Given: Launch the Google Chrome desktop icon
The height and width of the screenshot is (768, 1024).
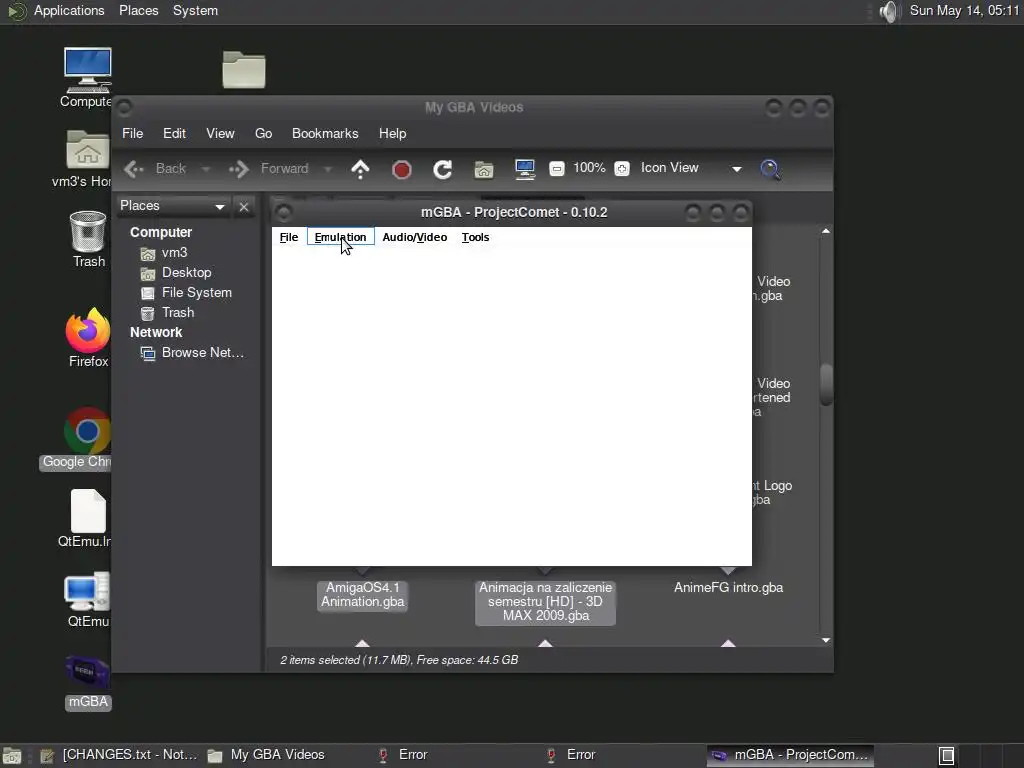Looking at the screenshot, I should pyautogui.click(x=78, y=439).
